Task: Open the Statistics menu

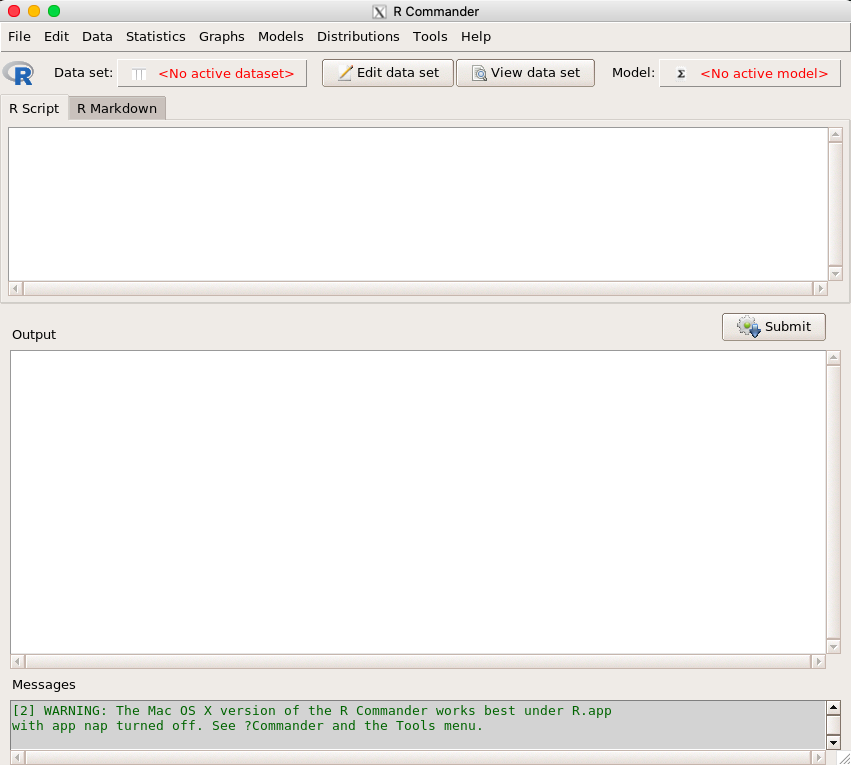Action: tap(155, 36)
